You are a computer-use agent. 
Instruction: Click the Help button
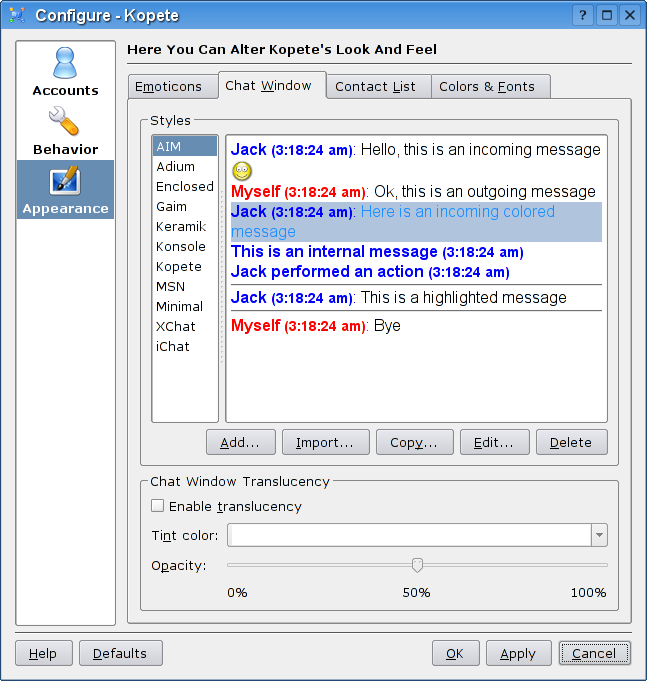[x=44, y=653]
